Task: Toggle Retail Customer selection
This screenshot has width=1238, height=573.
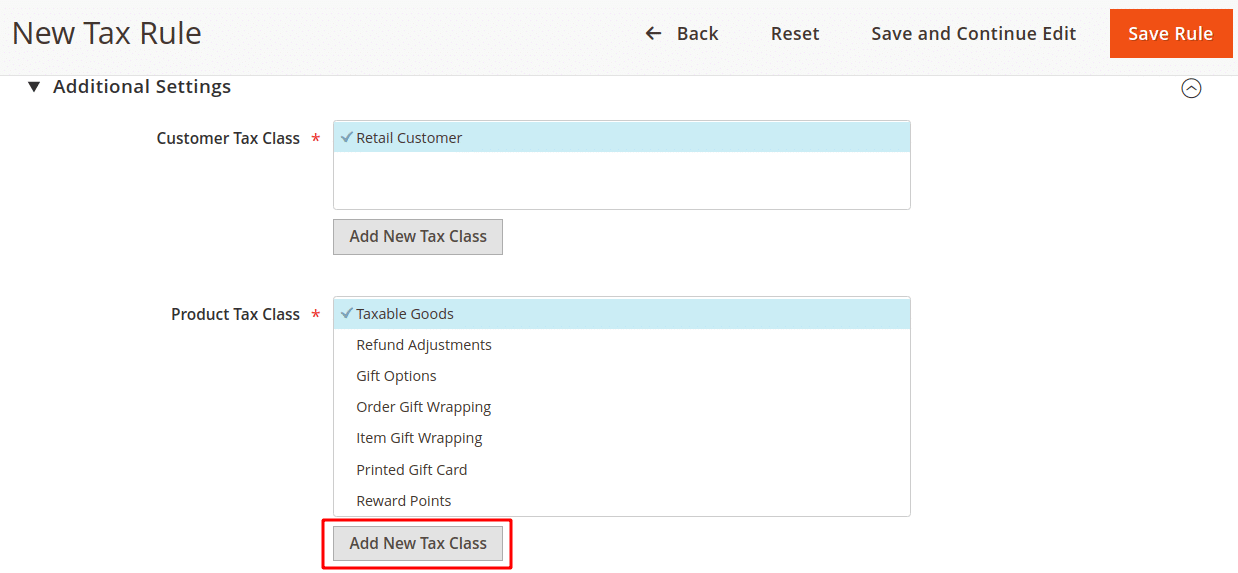Action: tap(409, 138)
